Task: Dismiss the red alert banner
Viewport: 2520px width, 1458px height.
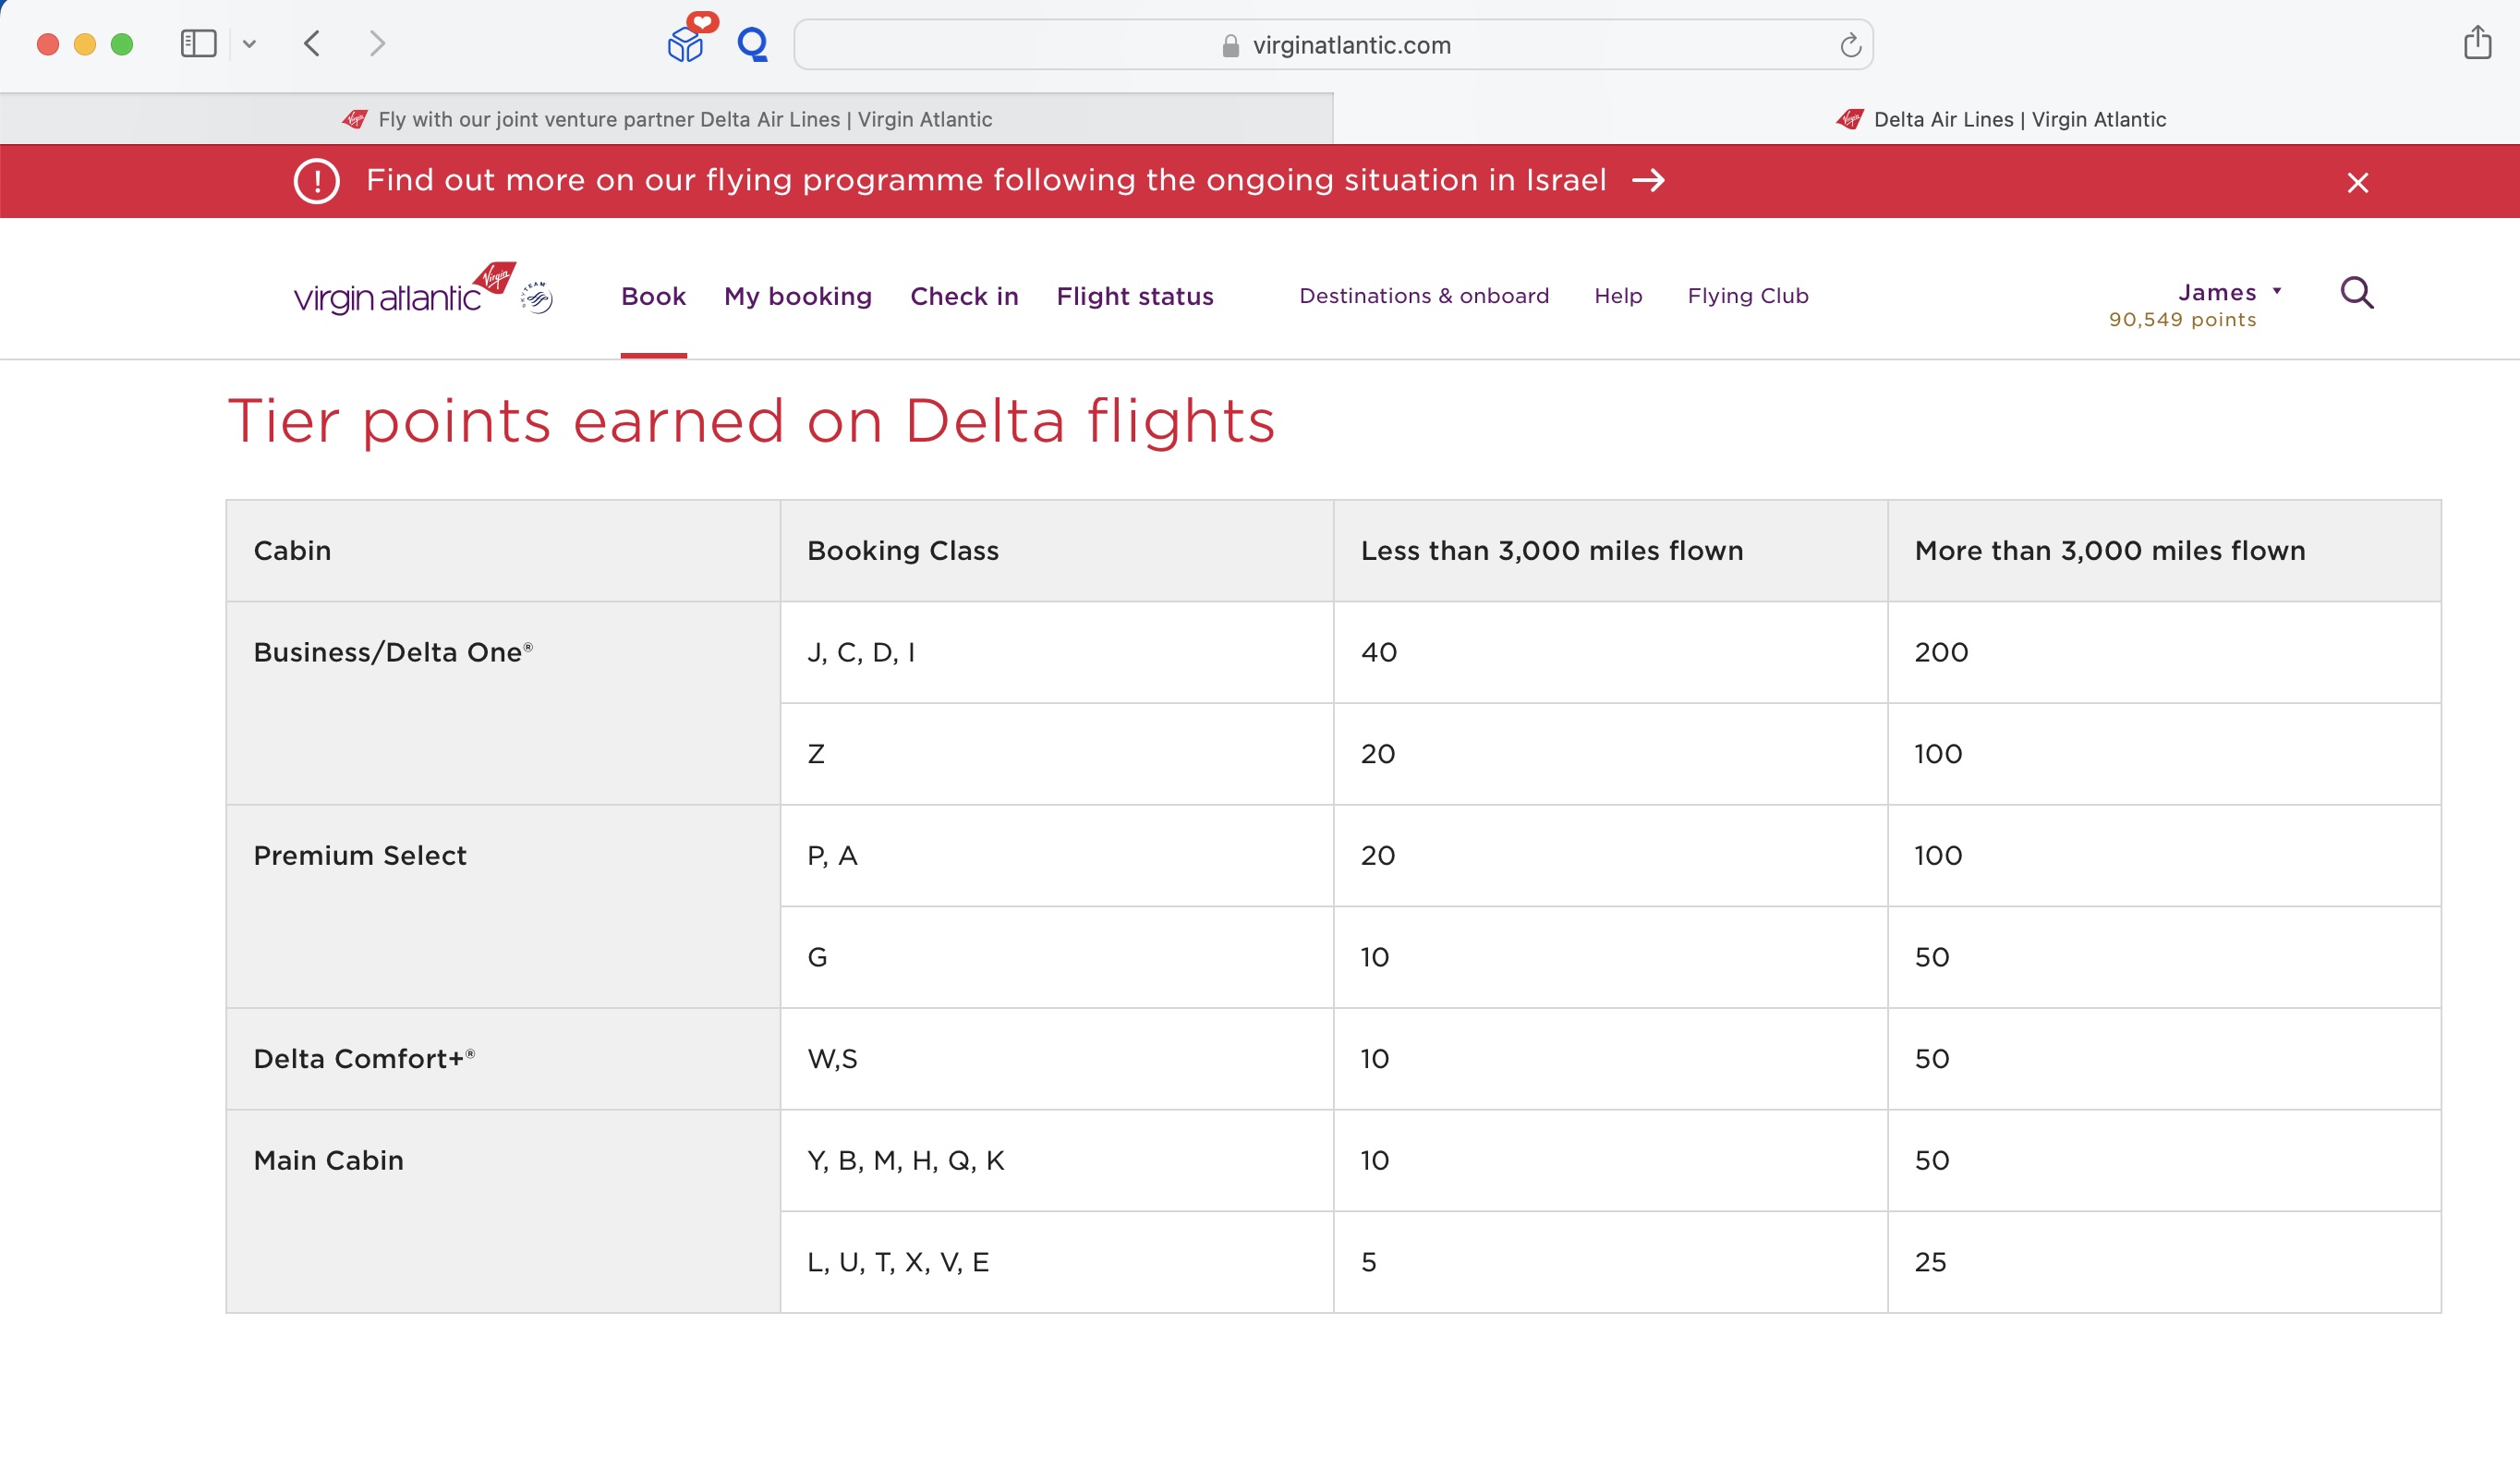Action: tap(2357, 182)
